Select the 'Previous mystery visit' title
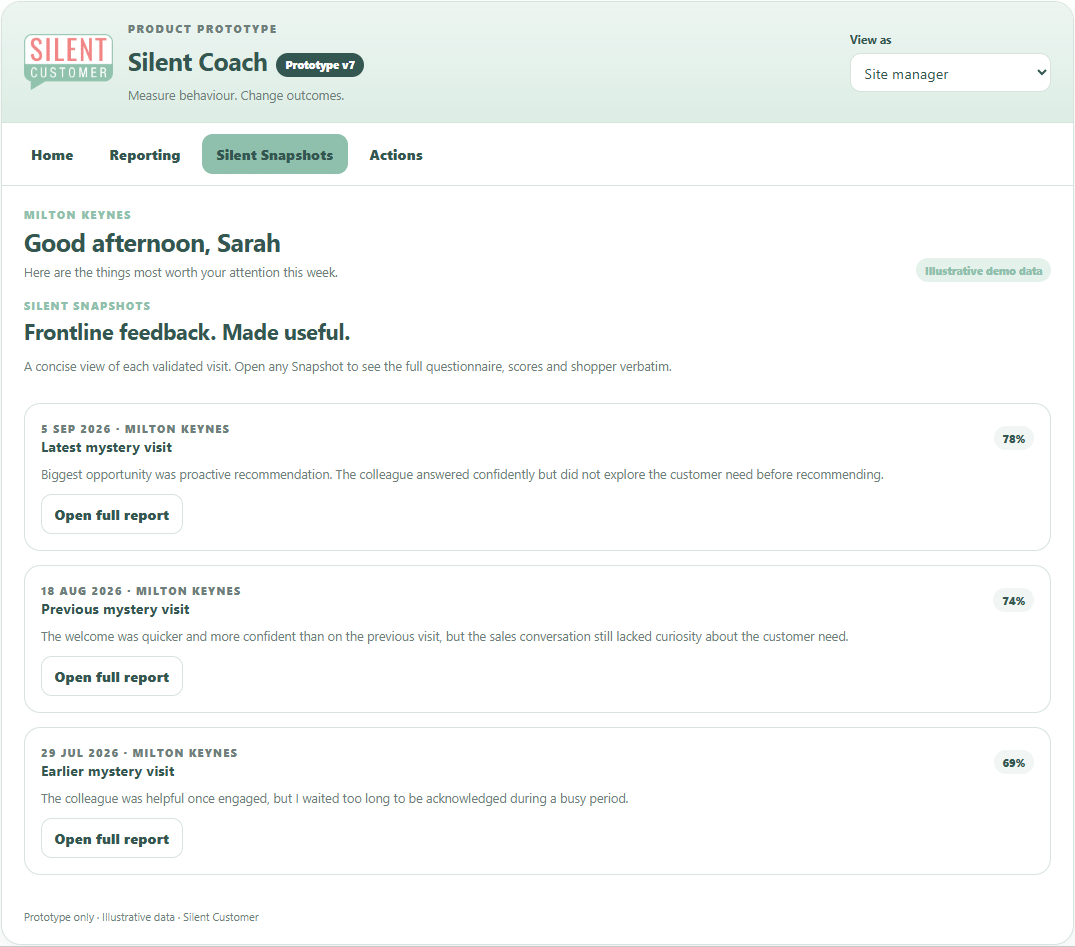The height and width of the screenshot is (947, 1075). click(x=115, y=609)
